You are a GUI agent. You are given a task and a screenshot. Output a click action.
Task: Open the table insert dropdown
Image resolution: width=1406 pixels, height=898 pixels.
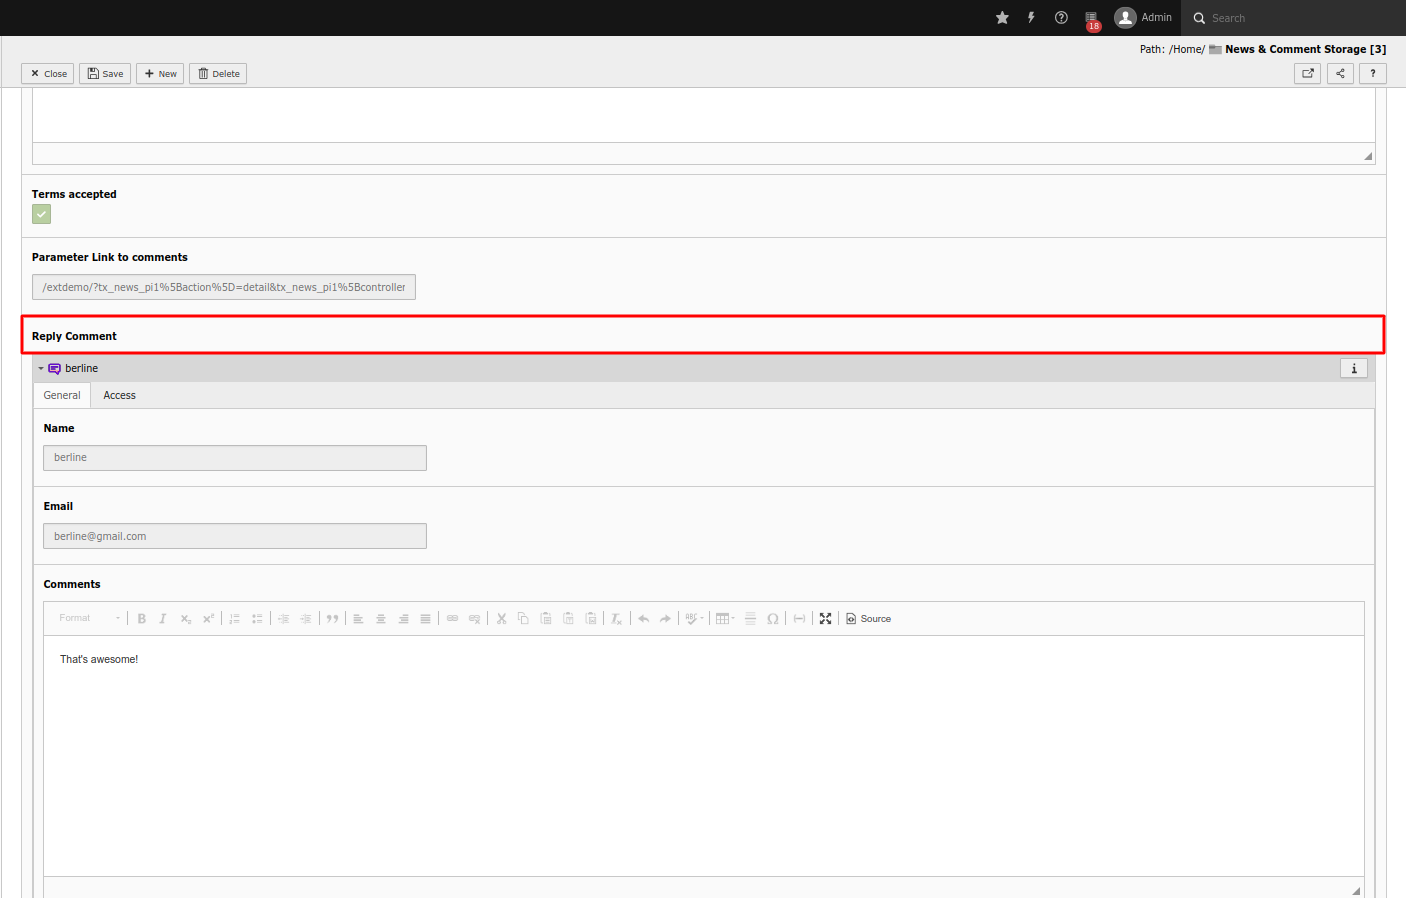point(724,618)
